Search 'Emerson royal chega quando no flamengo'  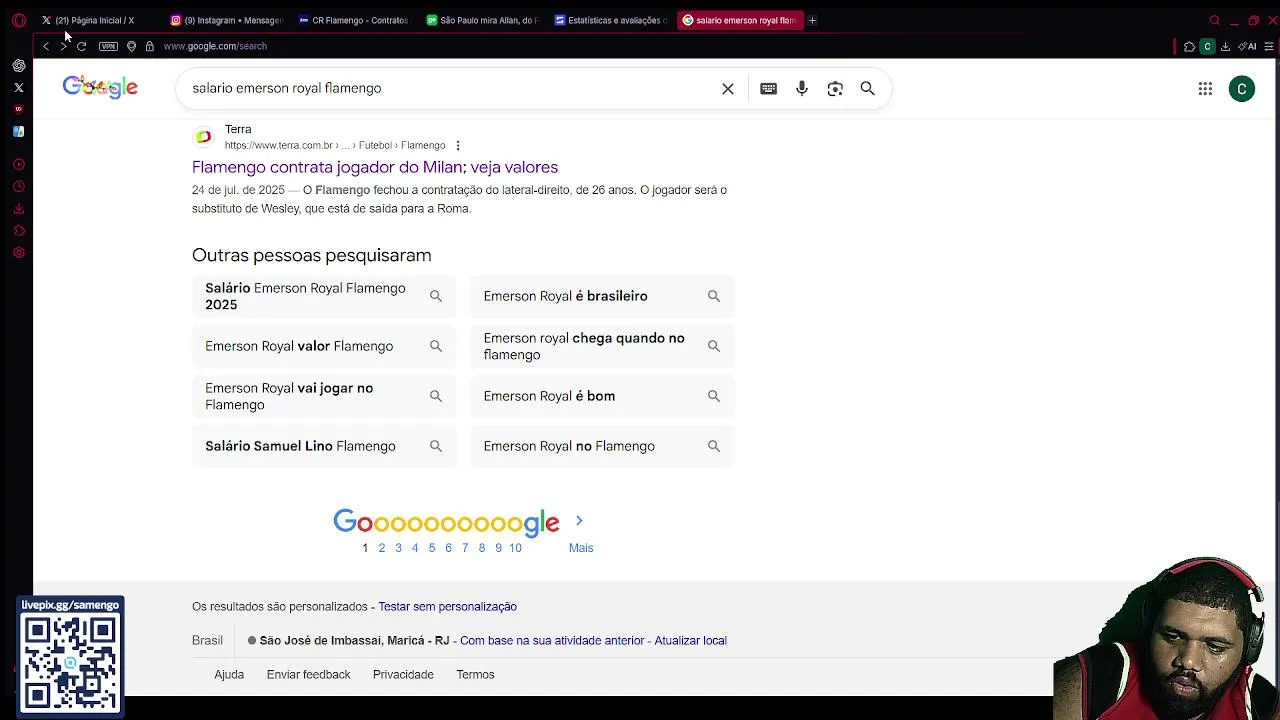tap(602, 346)
